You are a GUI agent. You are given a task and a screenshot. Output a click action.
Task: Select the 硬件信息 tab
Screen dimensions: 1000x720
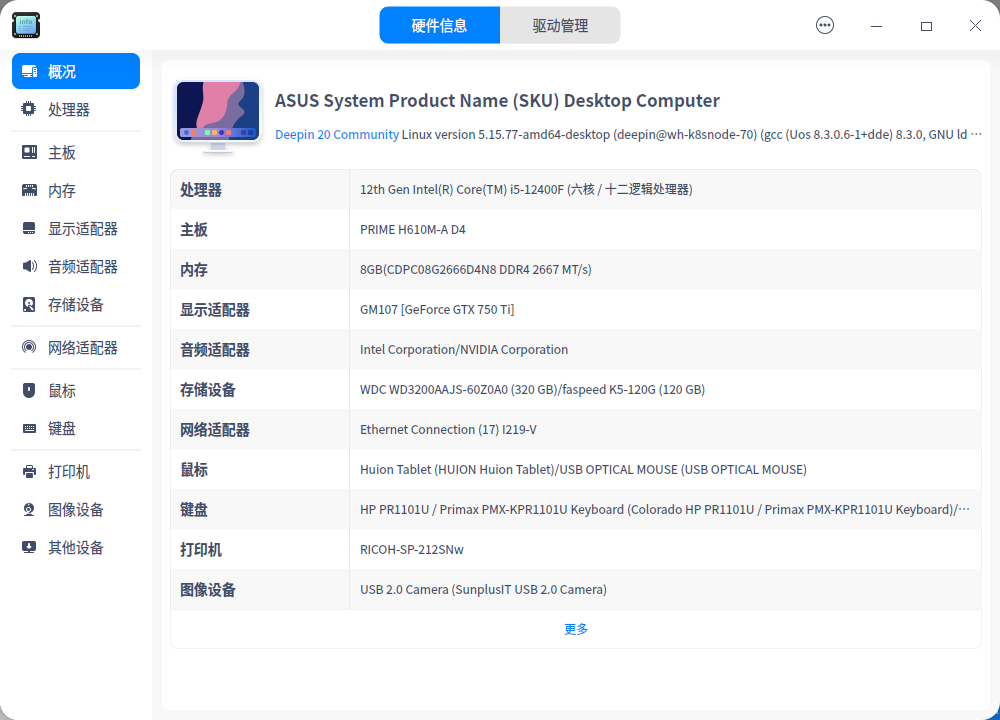coord(440,25)
